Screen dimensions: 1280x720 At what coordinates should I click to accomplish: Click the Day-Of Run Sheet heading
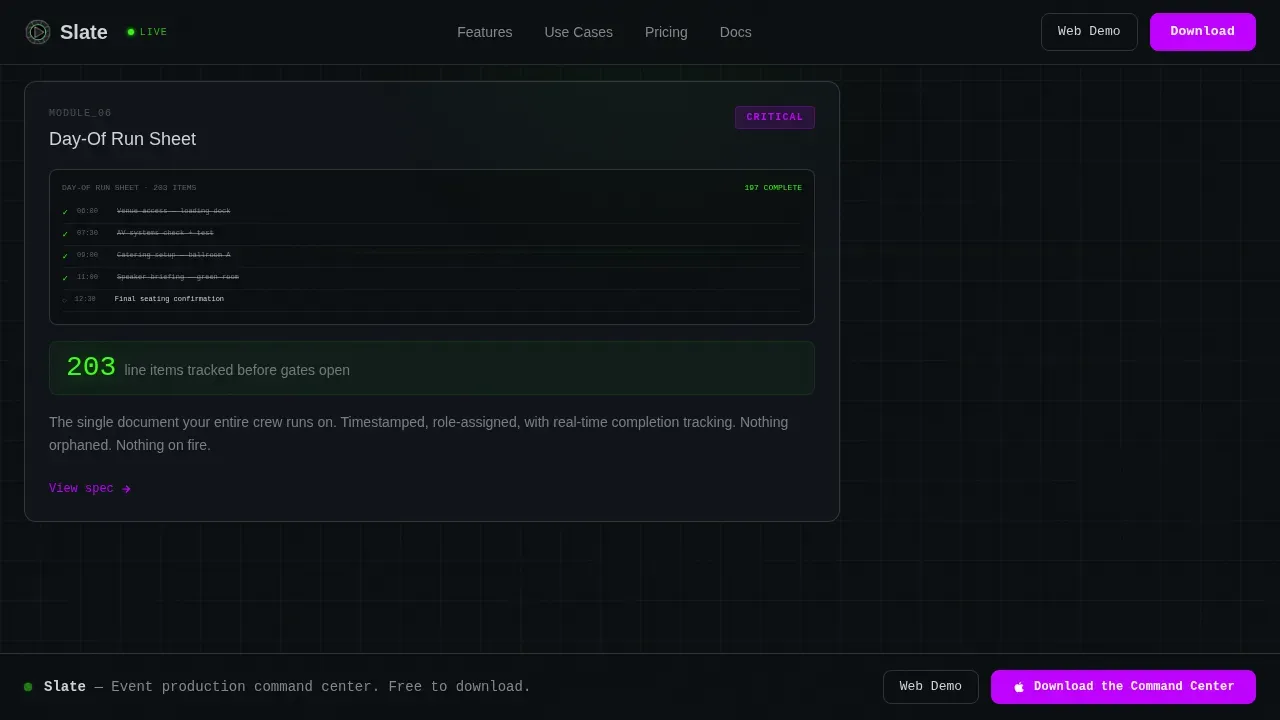(x=123, y=139)
